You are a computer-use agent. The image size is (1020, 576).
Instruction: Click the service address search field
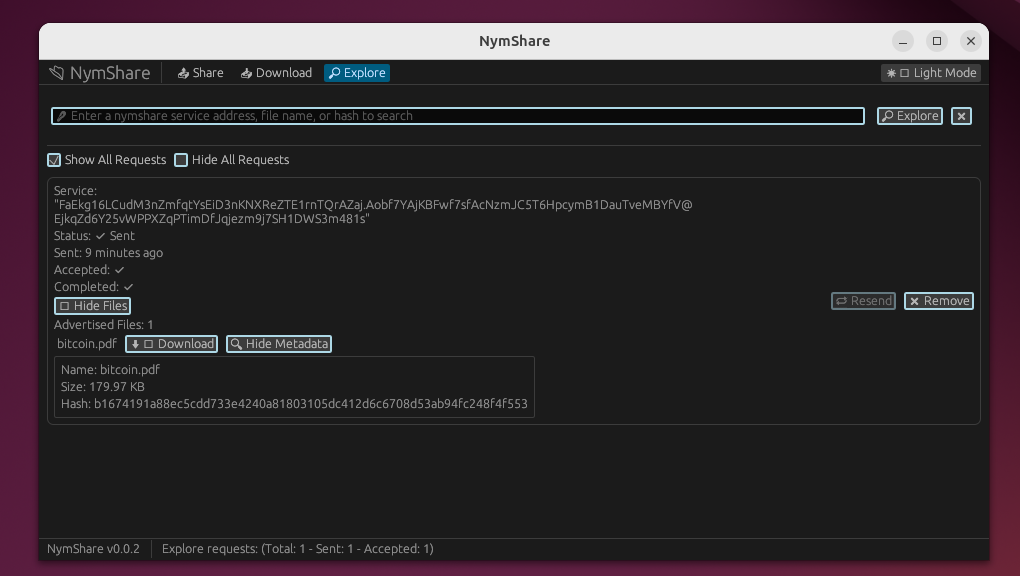click(460, 116)
